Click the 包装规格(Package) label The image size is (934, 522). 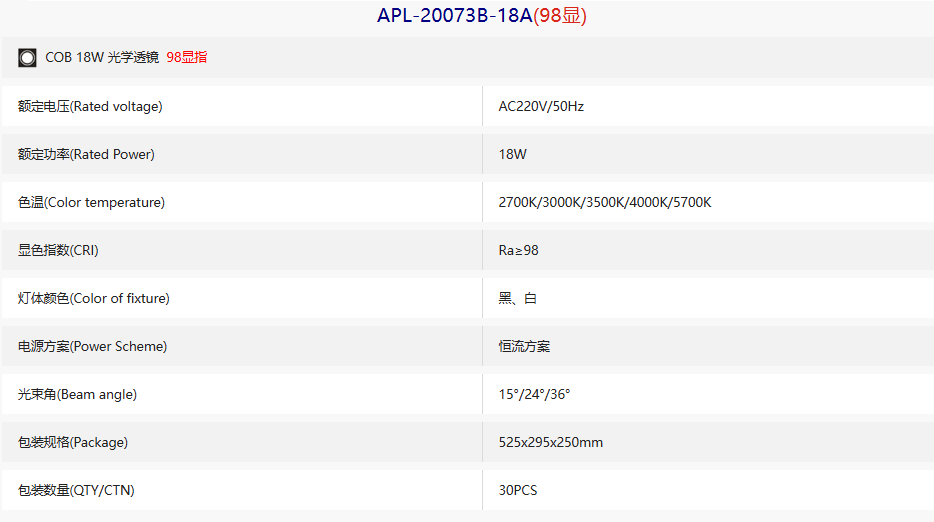click(73, 442)
